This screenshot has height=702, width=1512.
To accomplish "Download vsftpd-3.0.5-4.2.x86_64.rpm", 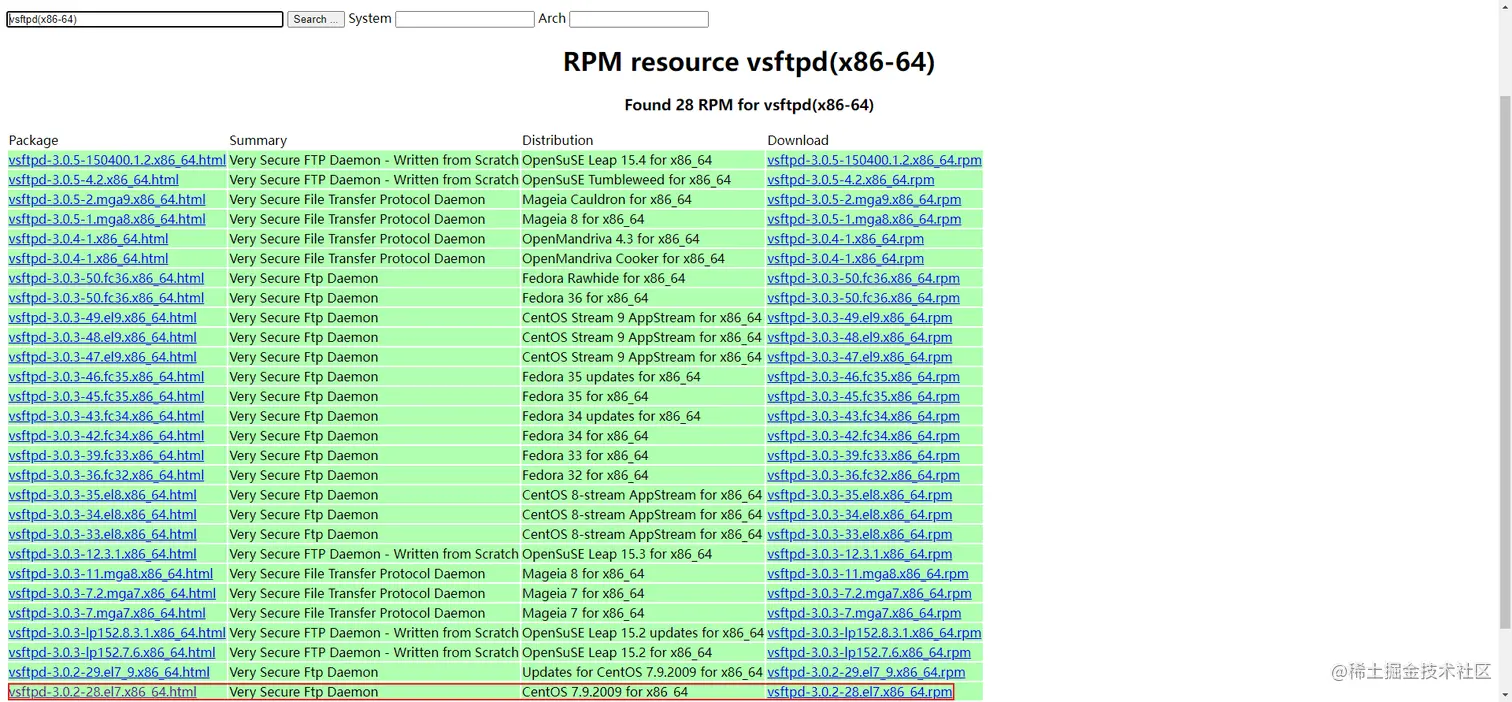I will [851, 180].
